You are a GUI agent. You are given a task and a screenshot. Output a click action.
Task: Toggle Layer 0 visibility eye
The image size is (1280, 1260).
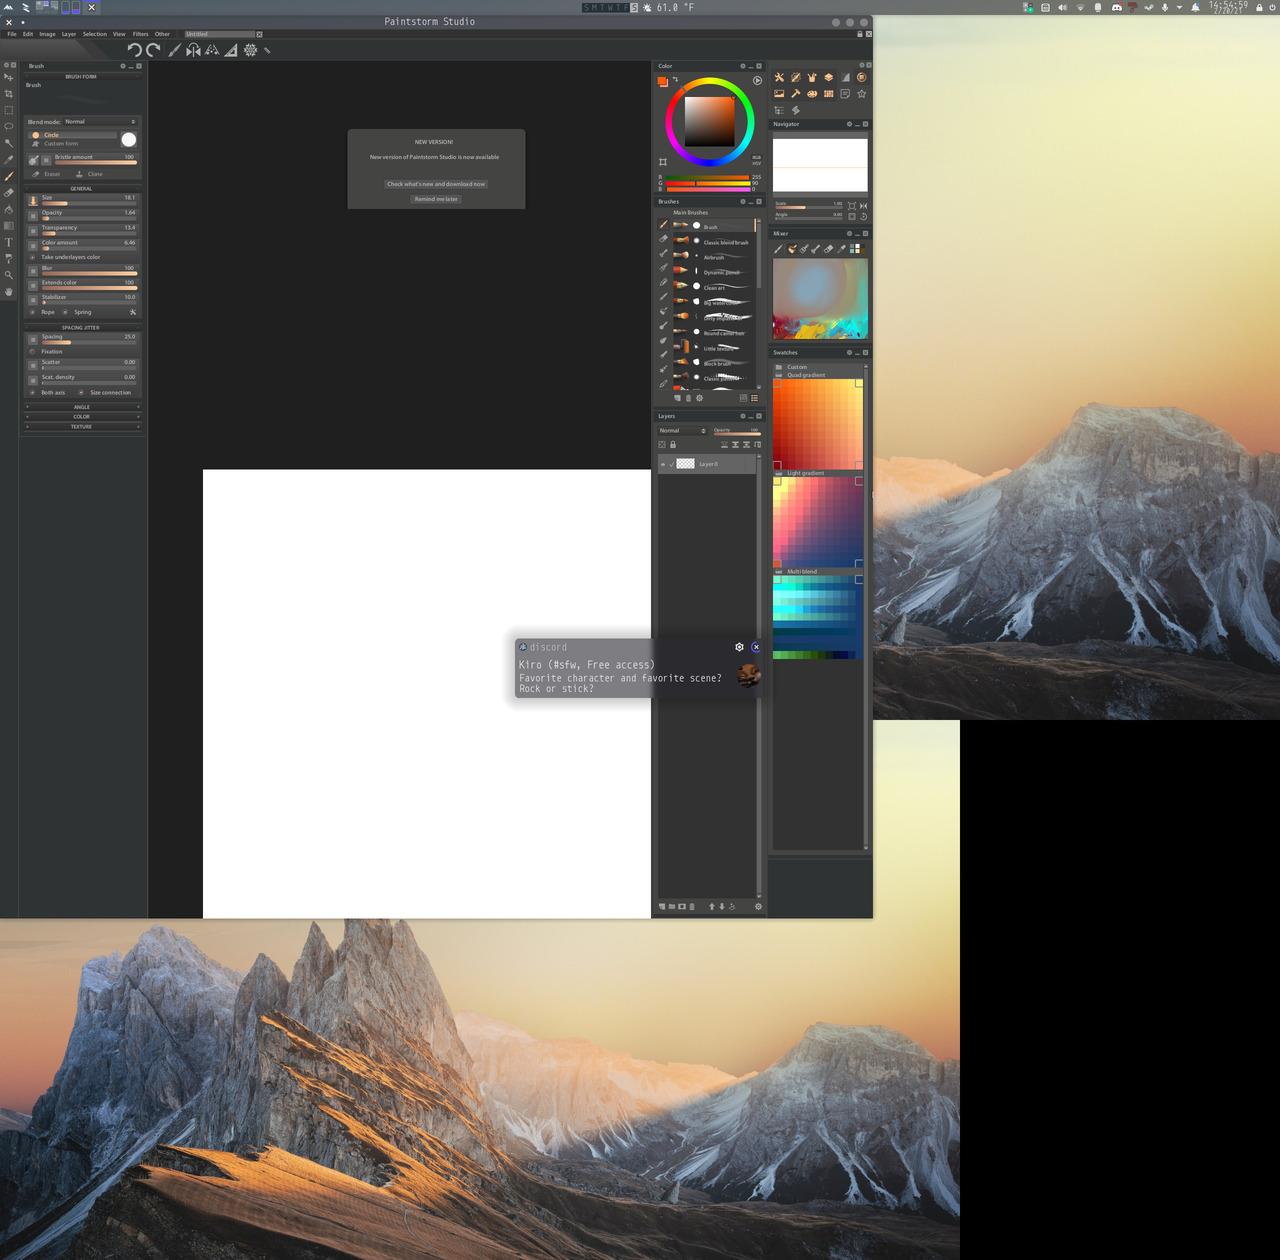click(x=662, y=464)
